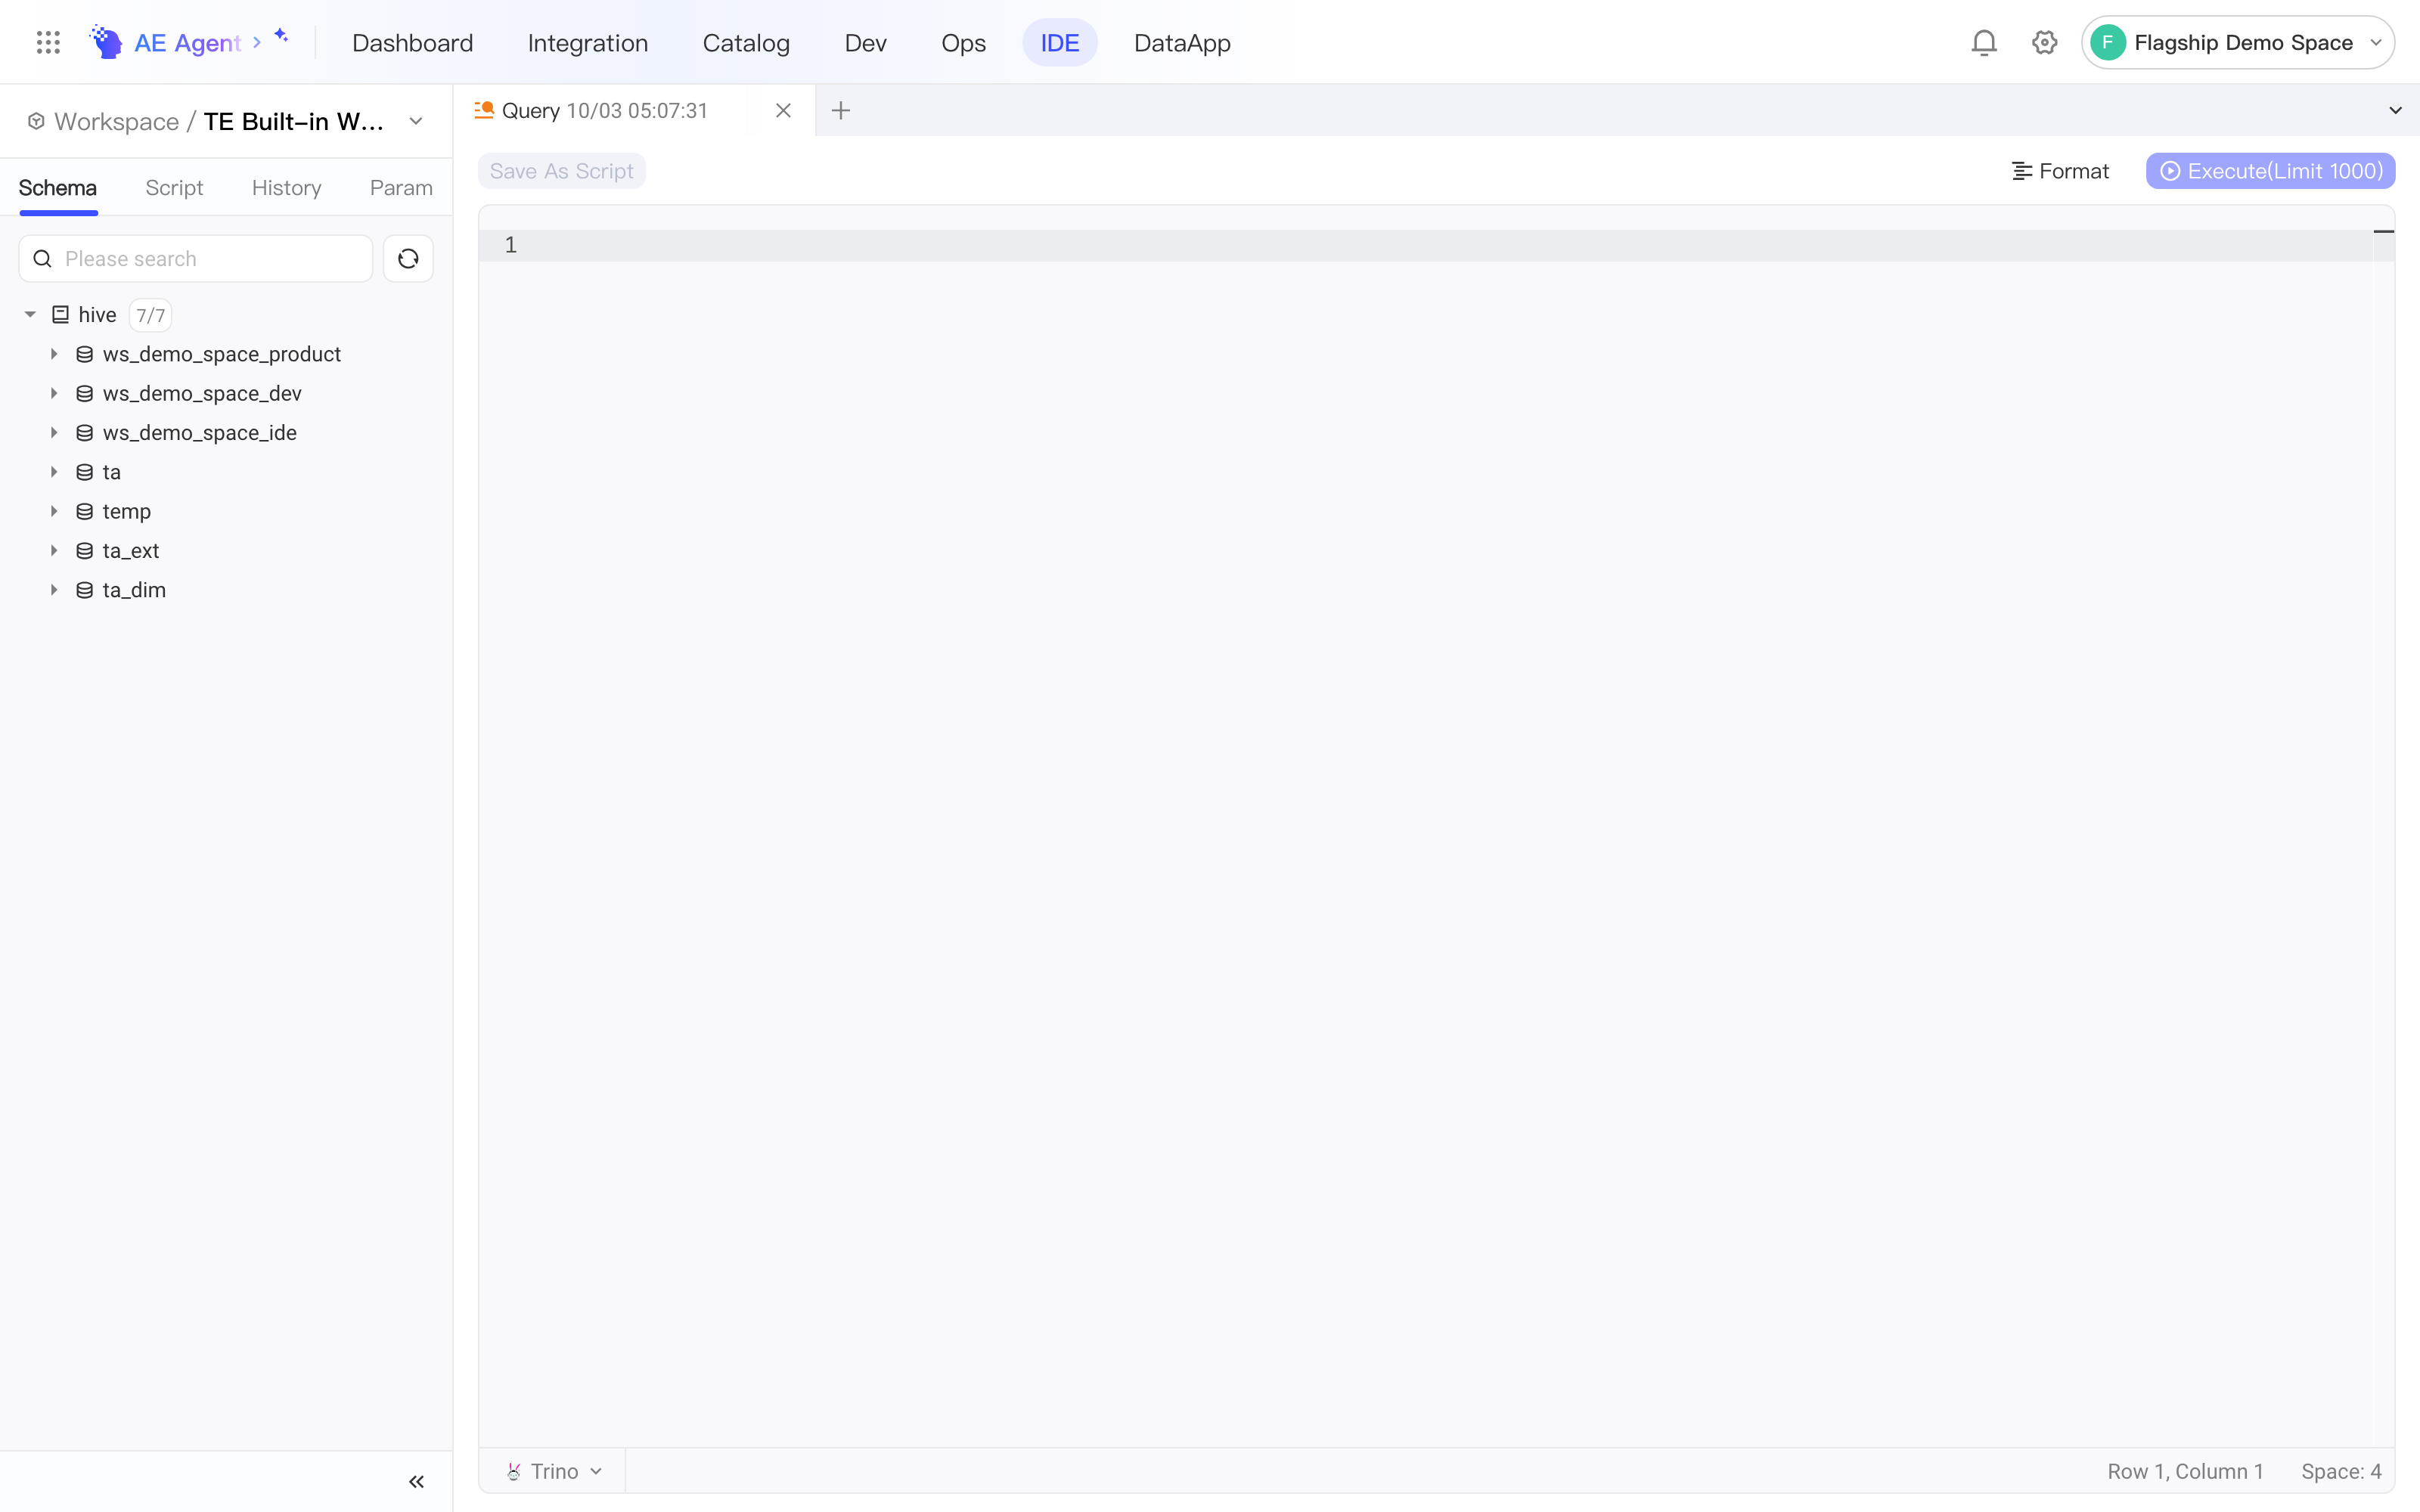This screenshot has width=2420, height=1512.
Task: Open the Ops section
Action: (963, 42)
